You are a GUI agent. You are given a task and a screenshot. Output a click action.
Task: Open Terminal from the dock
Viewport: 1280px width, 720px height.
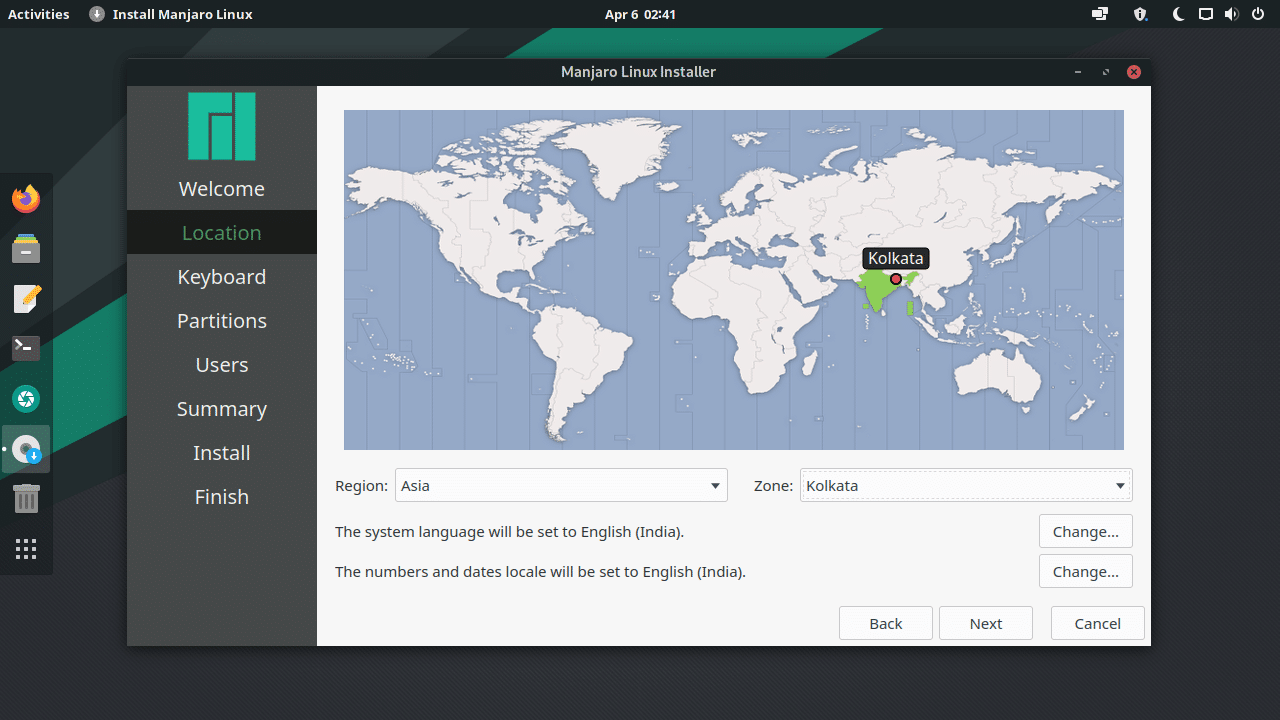click(x=26, y=348)
